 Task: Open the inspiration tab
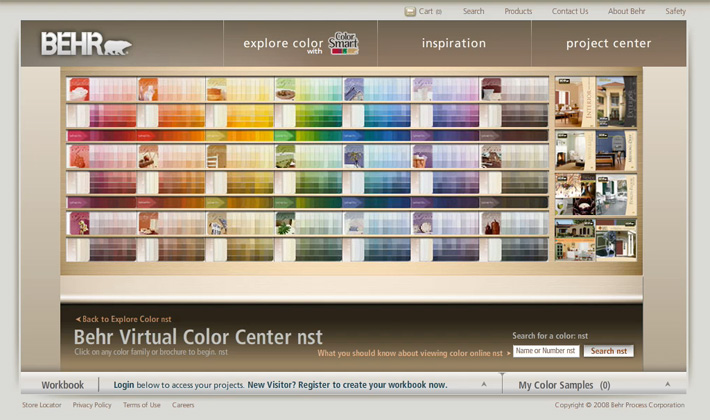pyautogui.click(x=454, y=43)
